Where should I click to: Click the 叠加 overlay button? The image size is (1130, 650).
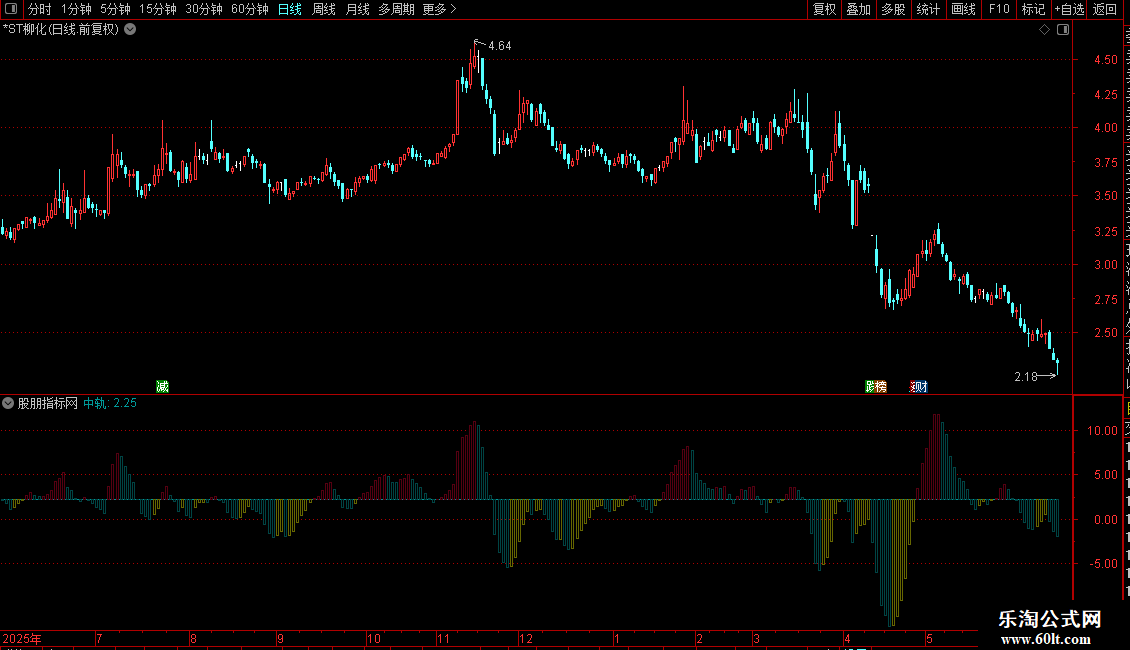859,9
